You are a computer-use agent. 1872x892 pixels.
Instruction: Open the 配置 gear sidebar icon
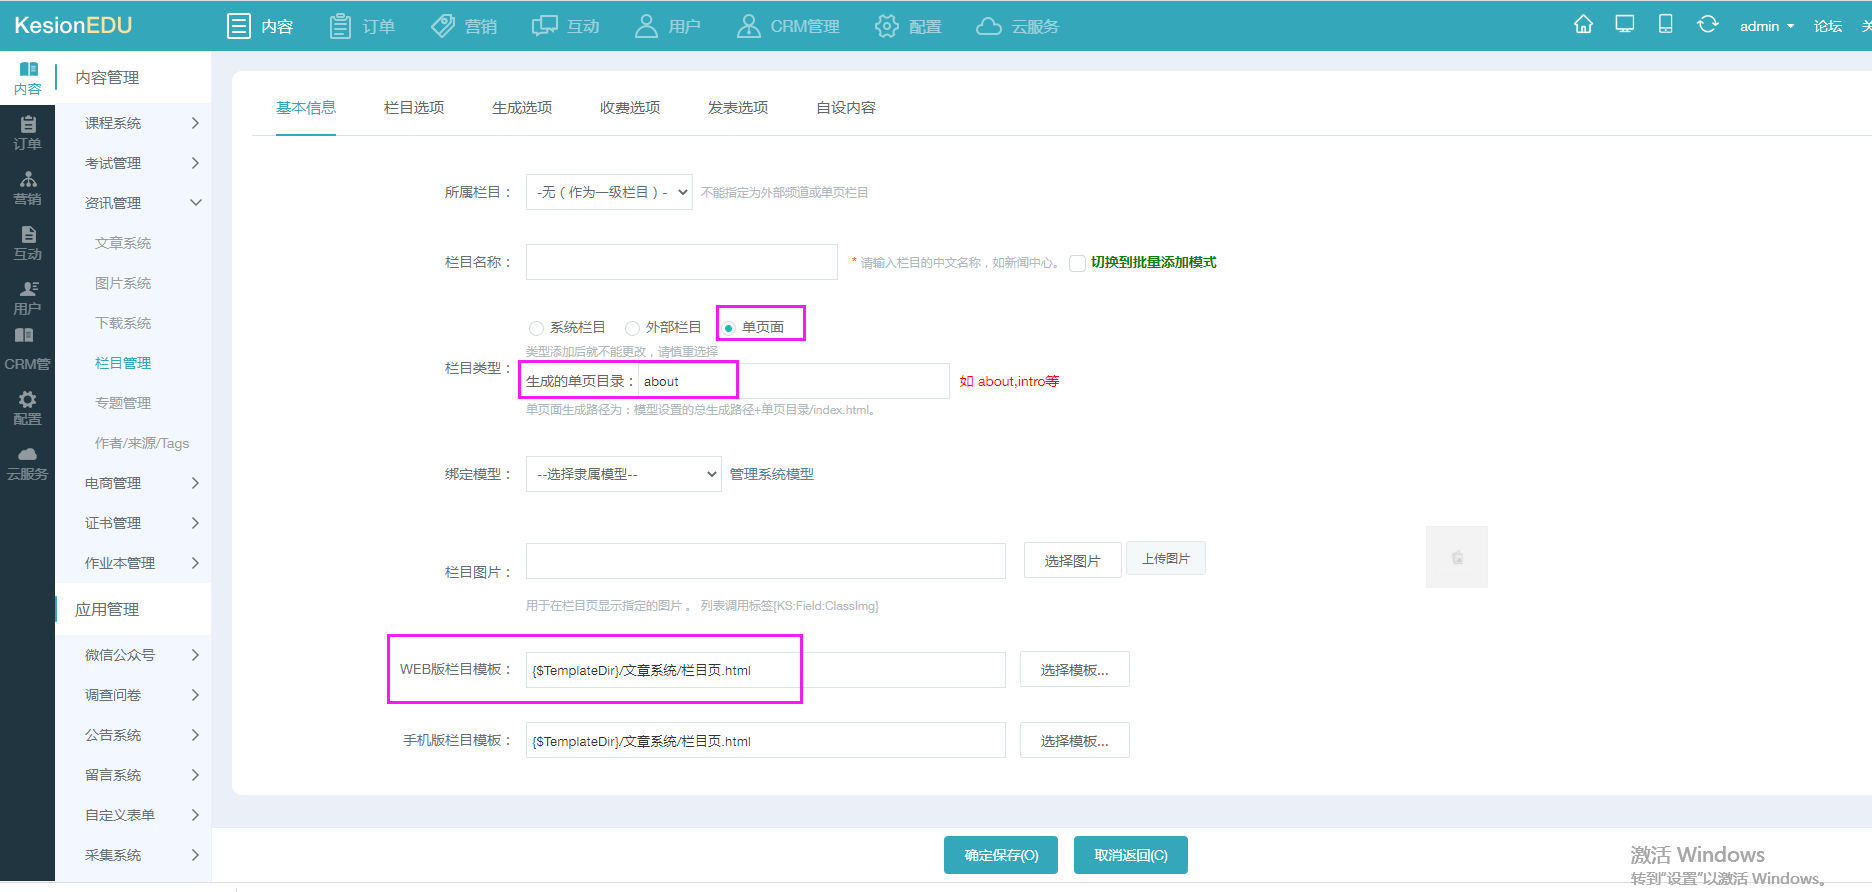[28, 408]
